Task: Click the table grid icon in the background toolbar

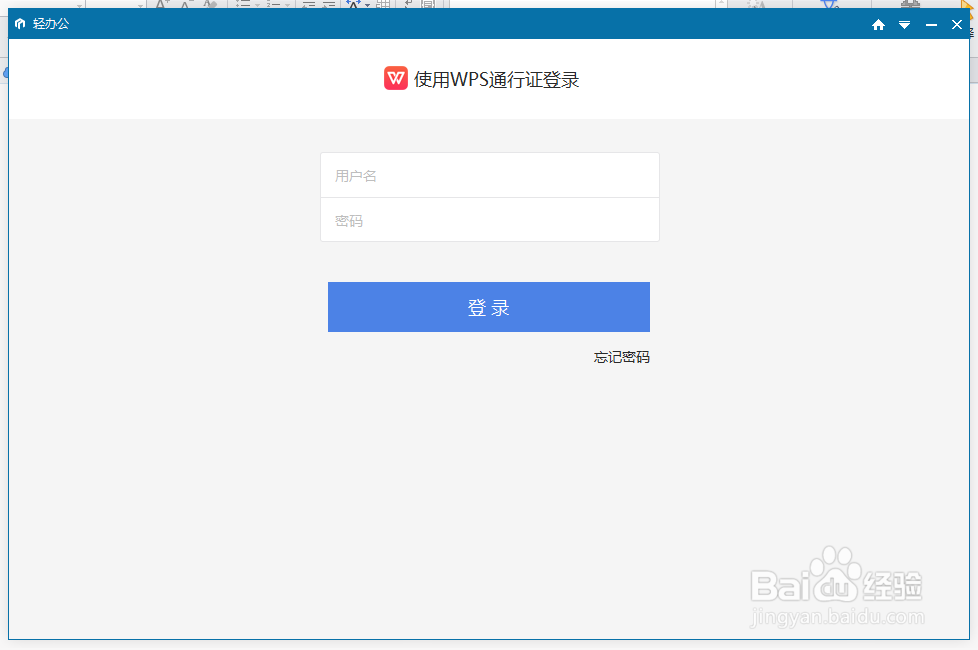Action: coord(383,4)
